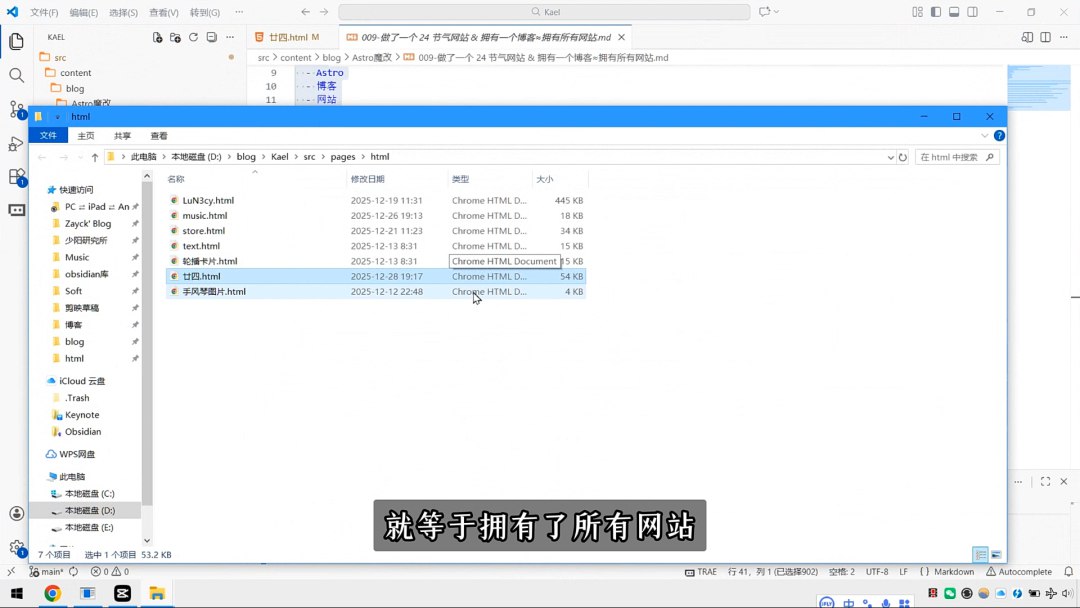Click the new folder icon in explorer header

(176, 37)
